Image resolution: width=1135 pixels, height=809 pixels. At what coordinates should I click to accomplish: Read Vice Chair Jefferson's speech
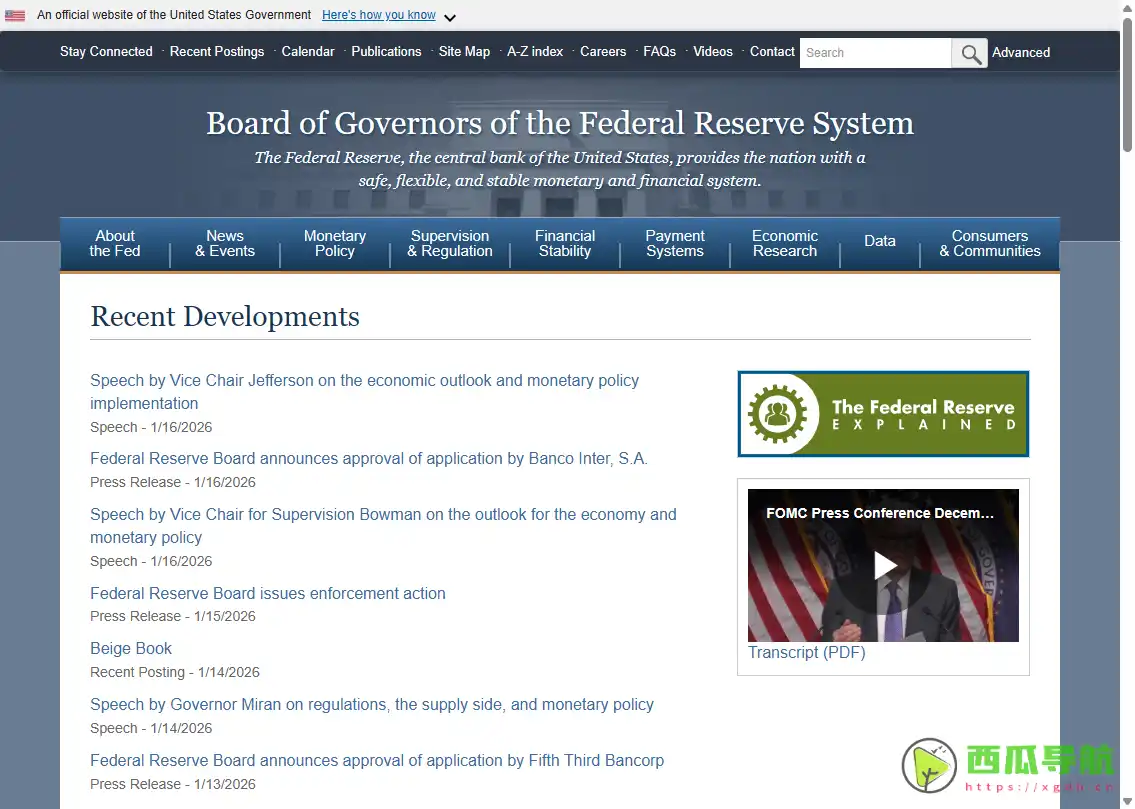click(x=364, y=381)
